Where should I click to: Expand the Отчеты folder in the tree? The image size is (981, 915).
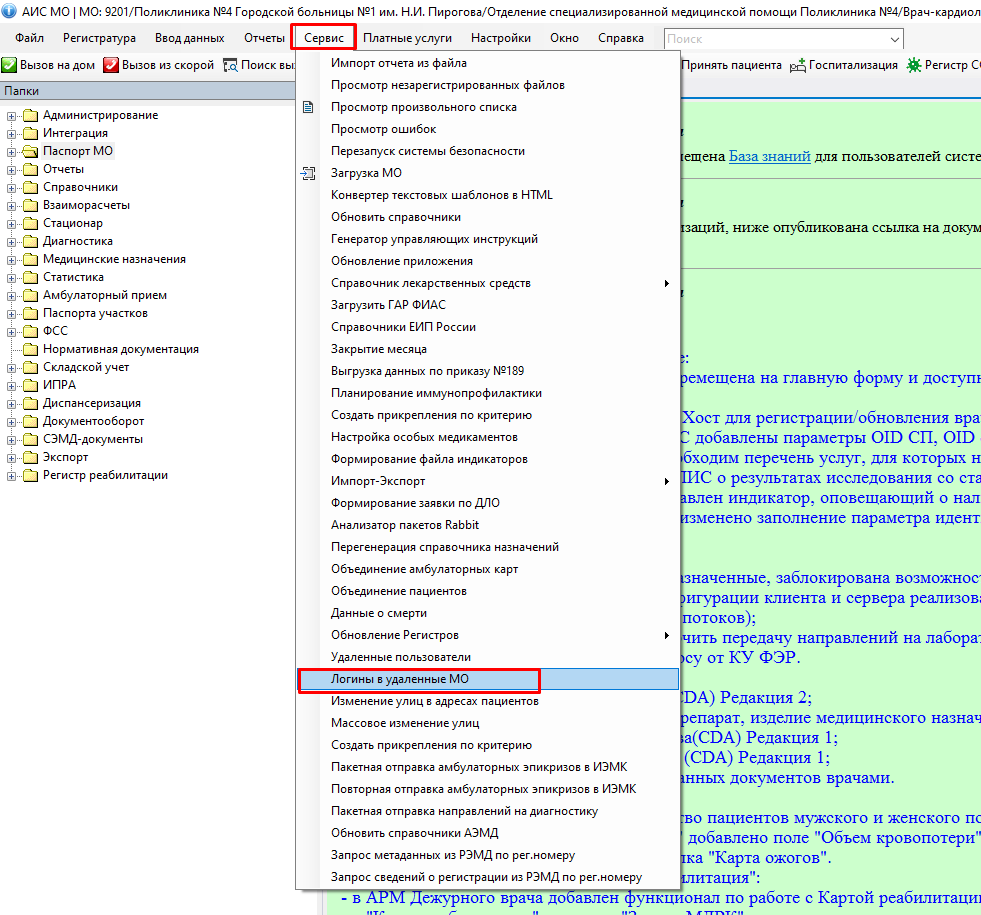tap(11, 170)
